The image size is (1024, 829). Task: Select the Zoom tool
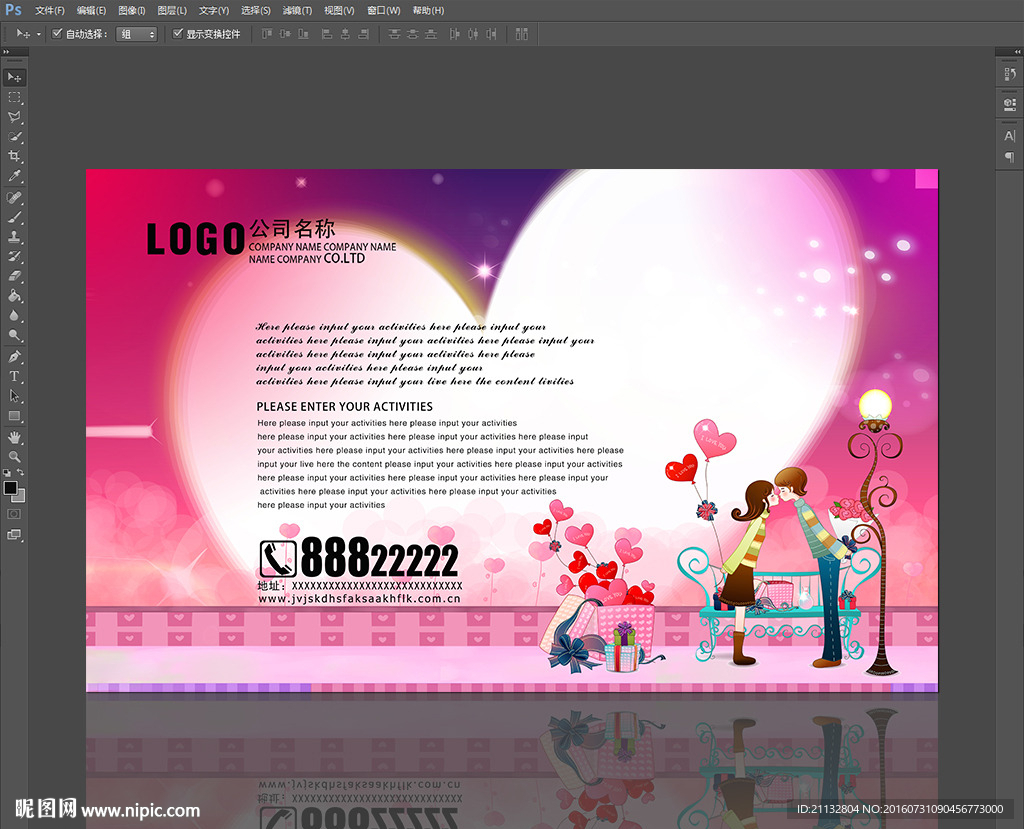pyautogui.click(x=14, y=457)
